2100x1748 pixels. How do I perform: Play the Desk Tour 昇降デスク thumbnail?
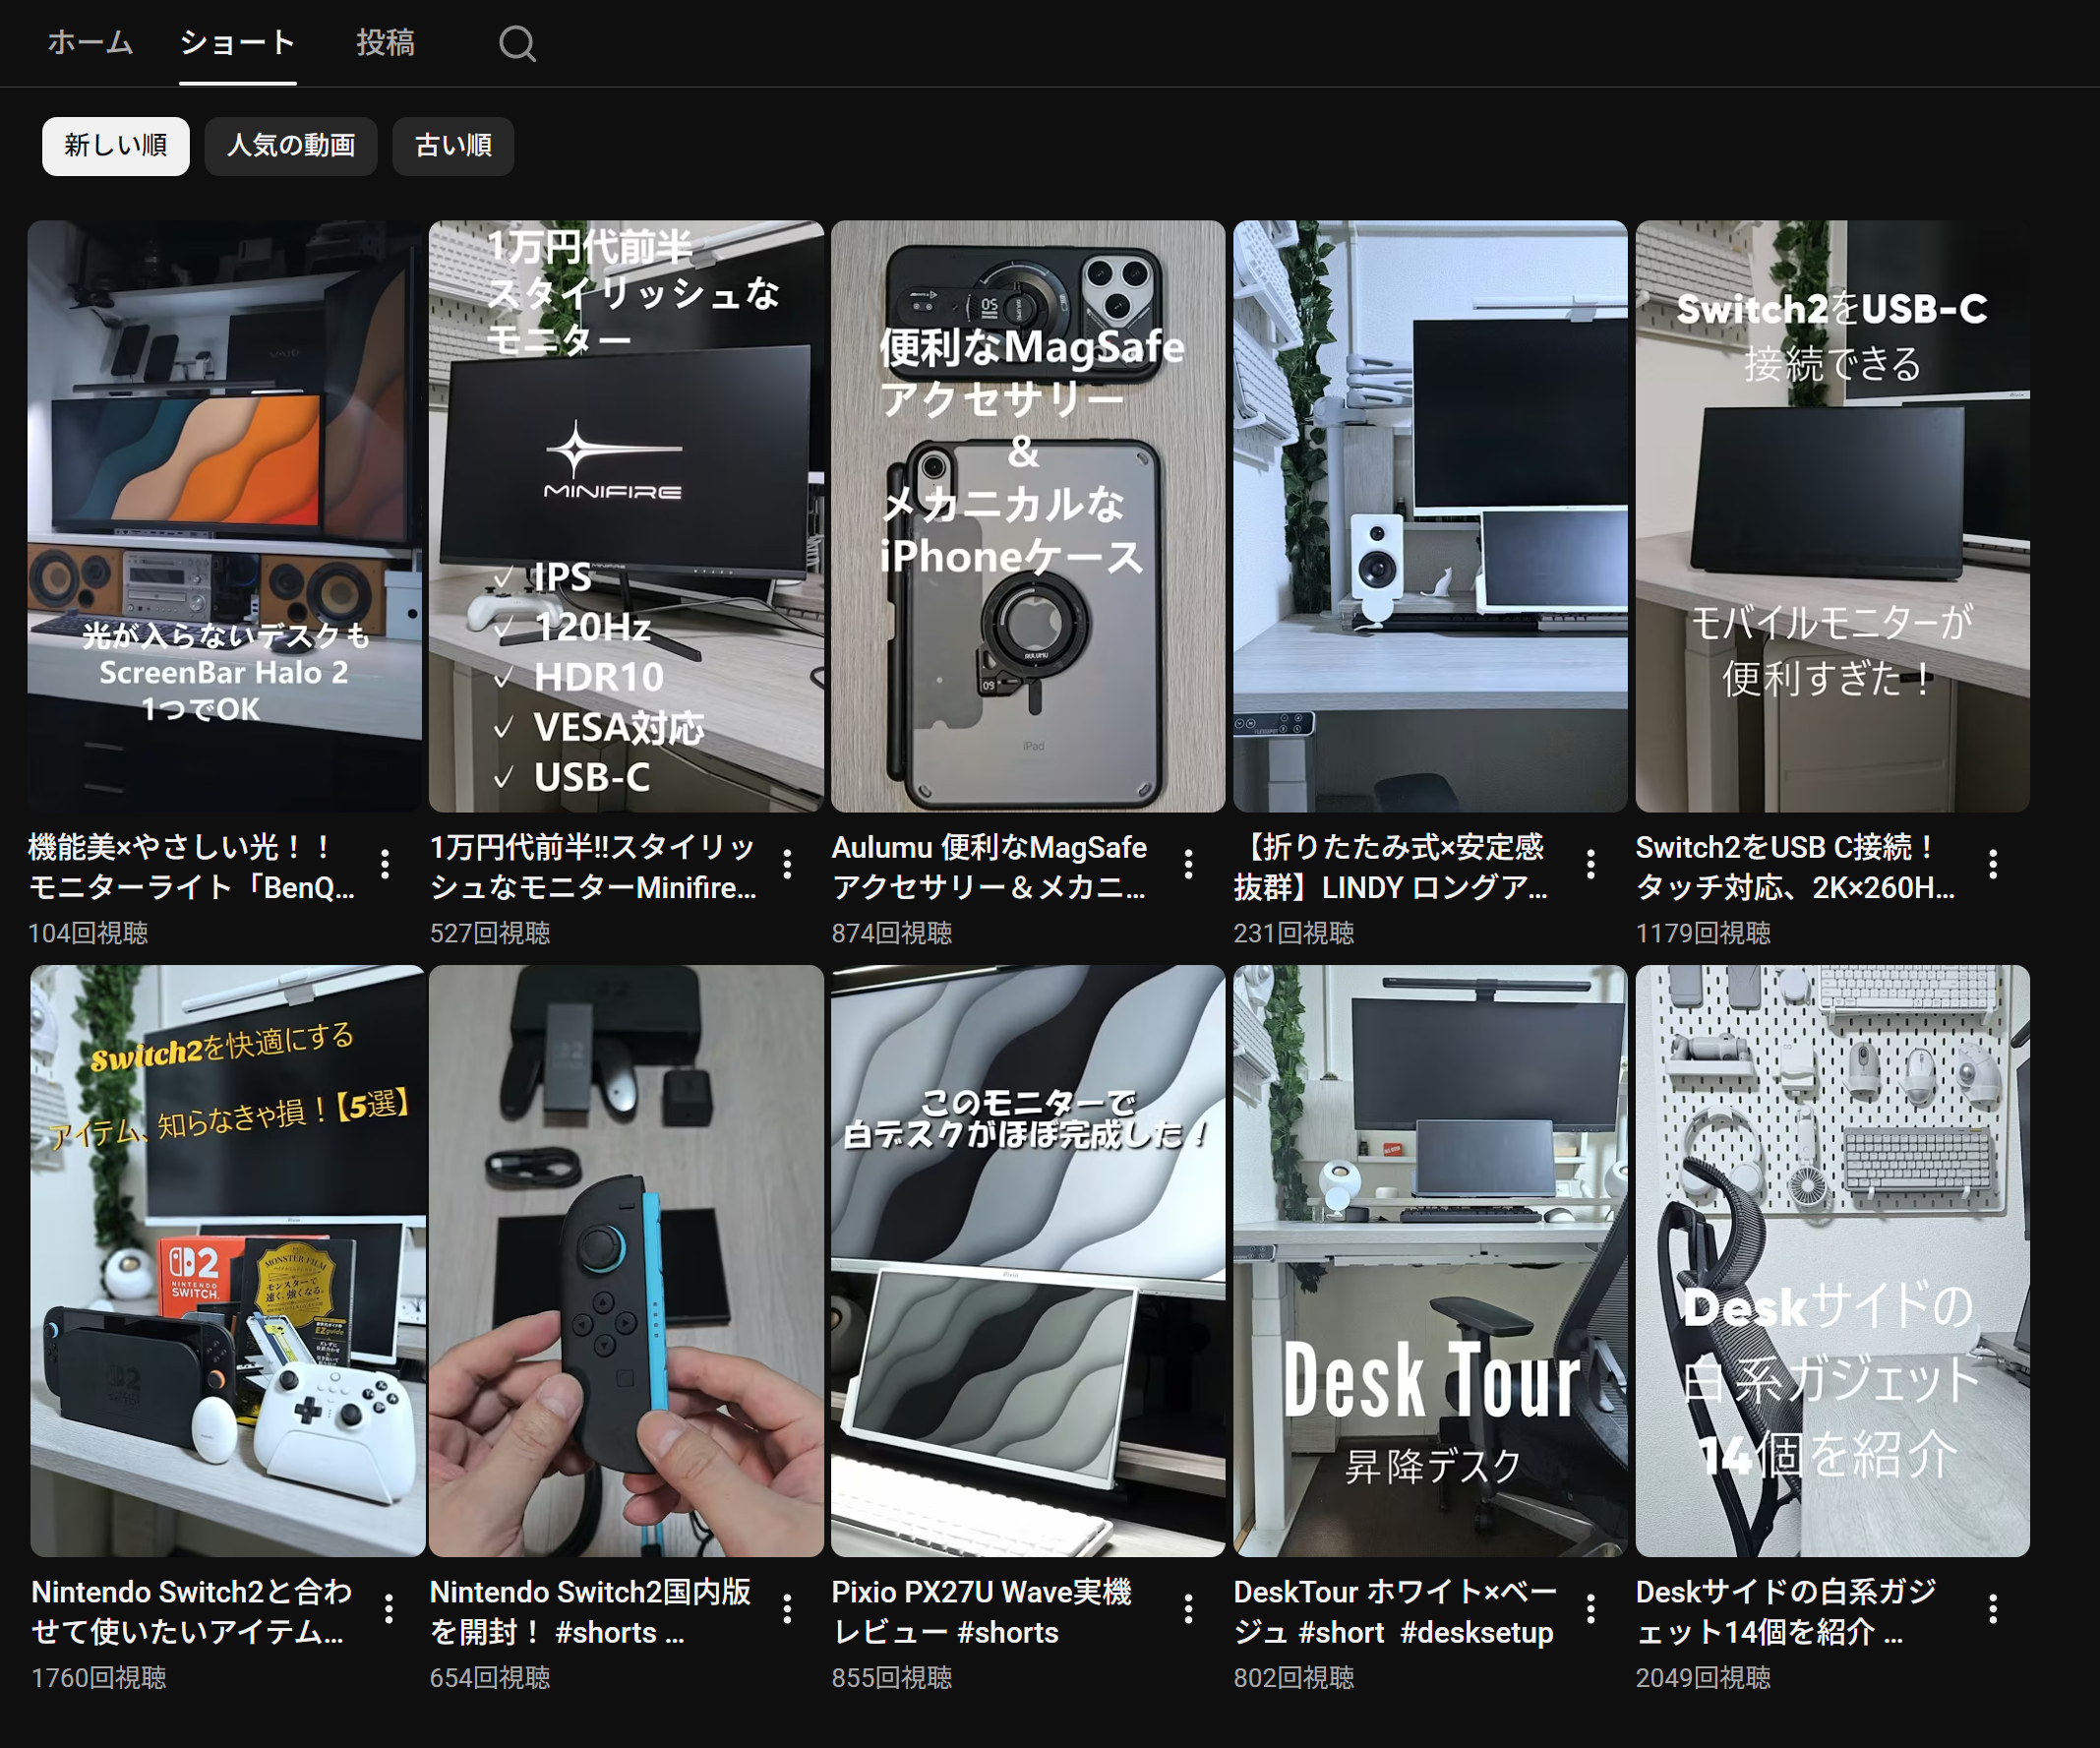(x=1430, y=1261)
